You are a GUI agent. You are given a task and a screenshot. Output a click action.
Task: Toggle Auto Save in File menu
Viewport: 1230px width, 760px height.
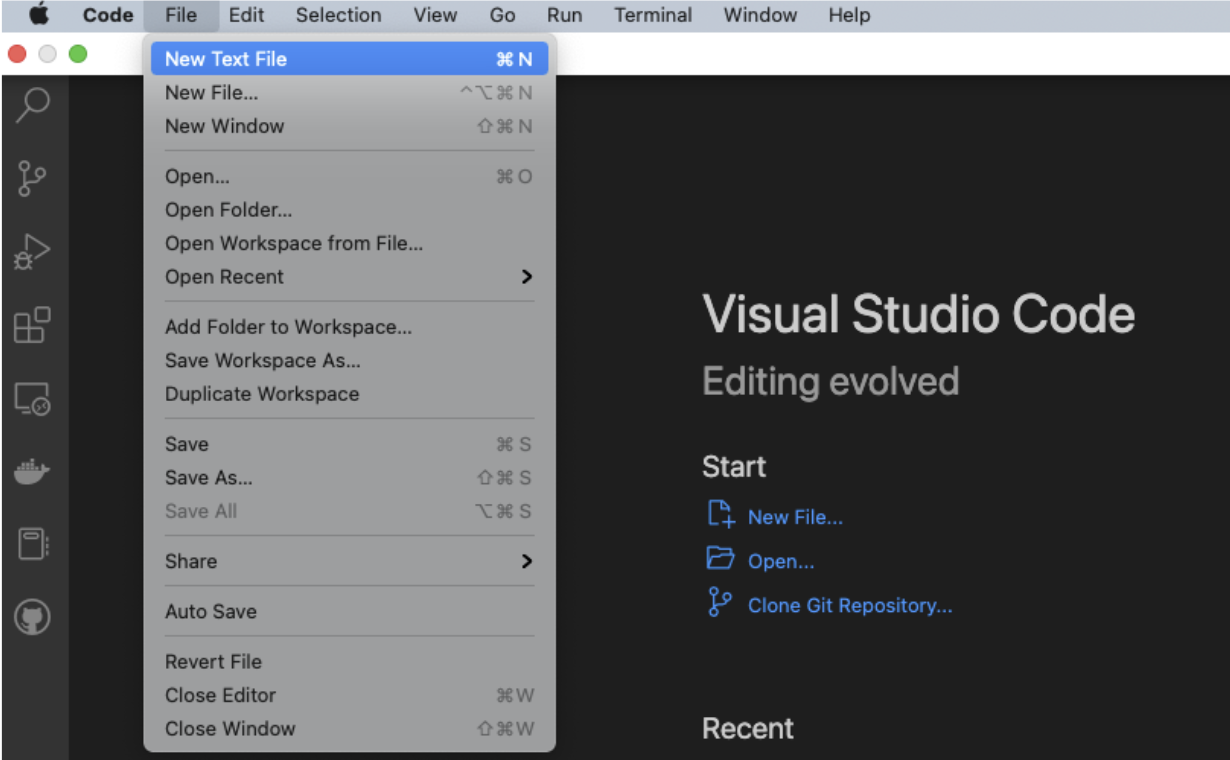211,612
